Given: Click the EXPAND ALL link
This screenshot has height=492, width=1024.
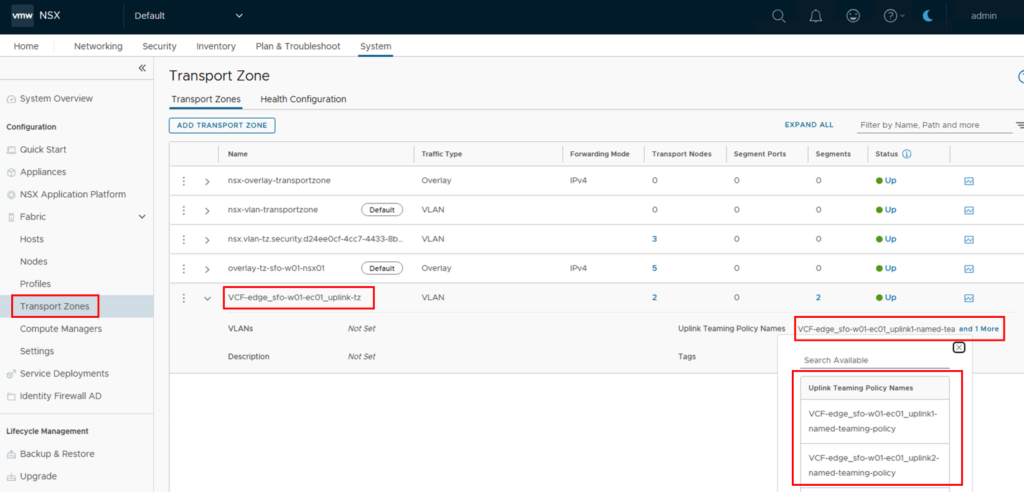Looking at the screenshot, I should (809, 125).
